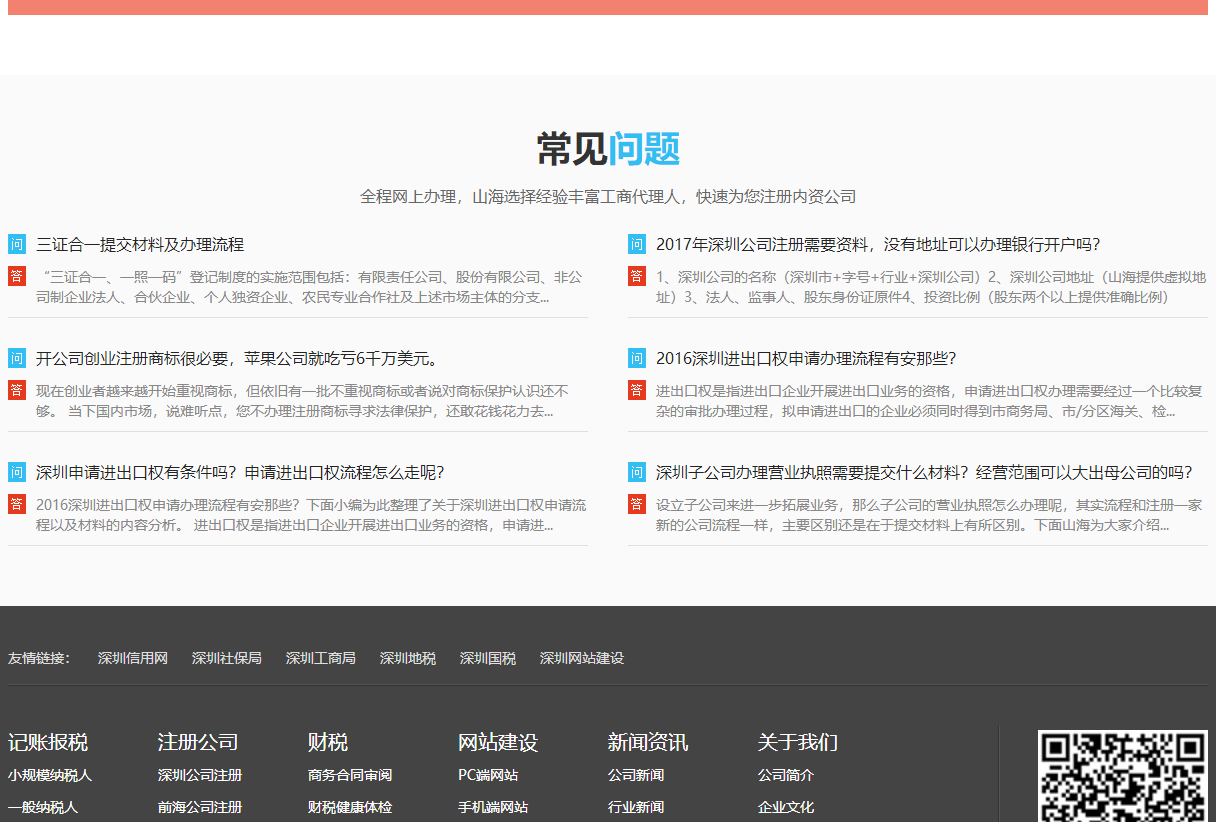Click the red 答 icon beside 深圳公司的名称 answer

(637, 276)
